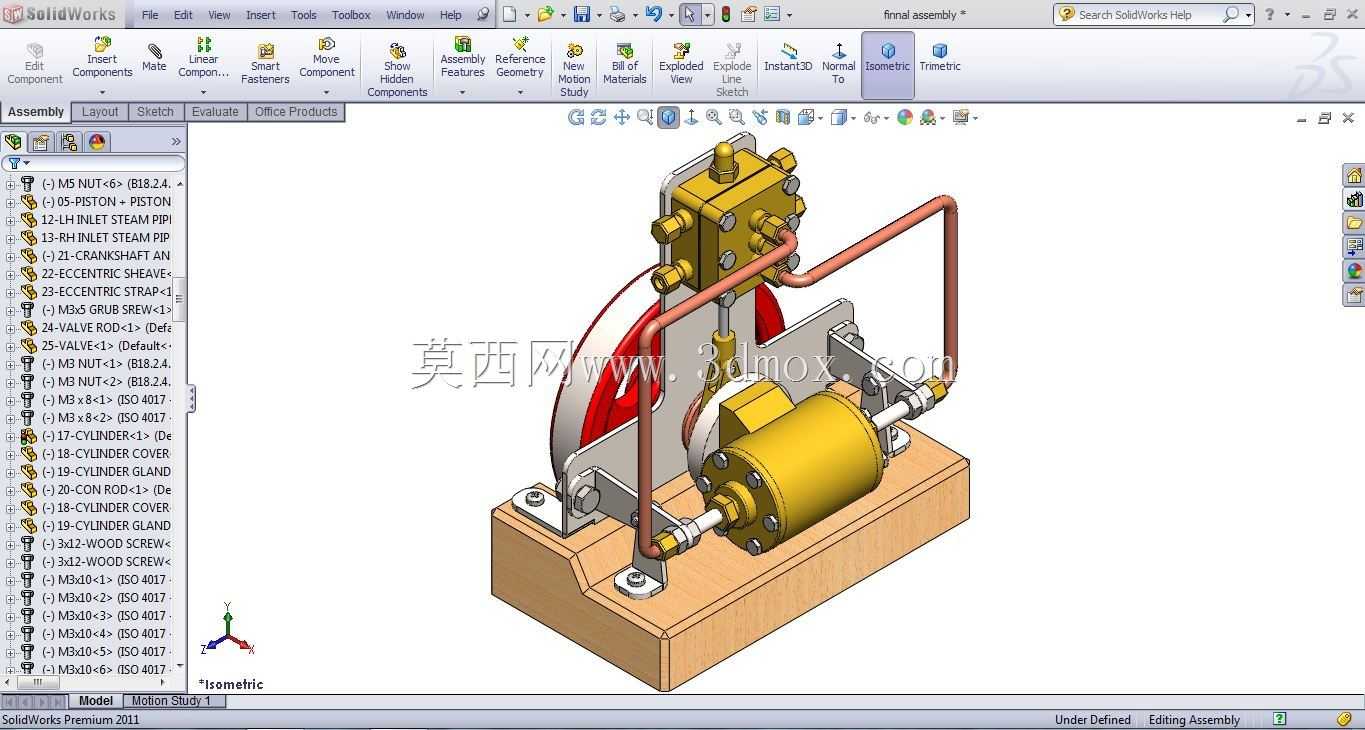Switch to Trimetric view

coord(940,58)
